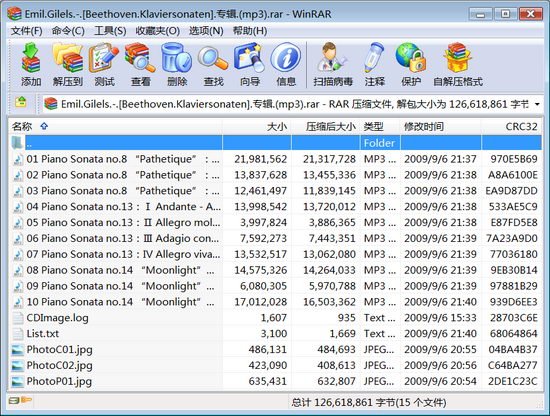Sort by the 修改时间 column header
550x416 pixels.
pos(441,127)
